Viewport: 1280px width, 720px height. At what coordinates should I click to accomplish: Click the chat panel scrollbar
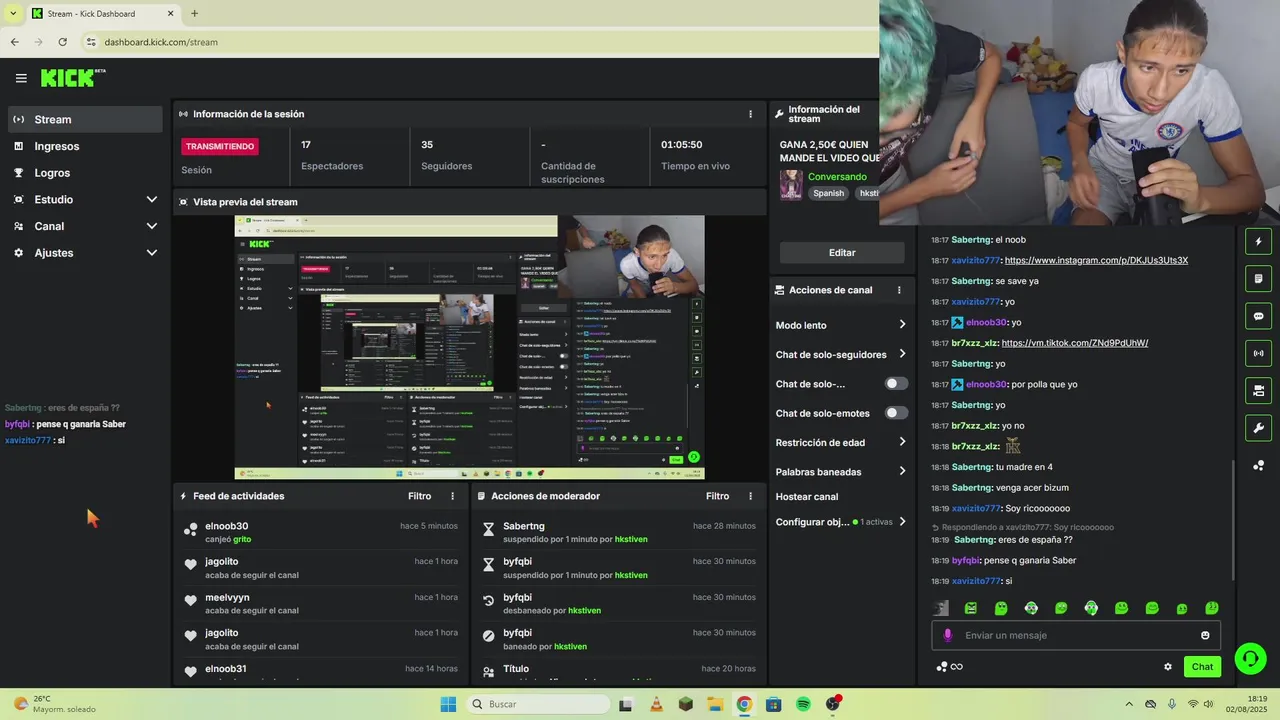pyautogui.click(x=1232, y=520)
